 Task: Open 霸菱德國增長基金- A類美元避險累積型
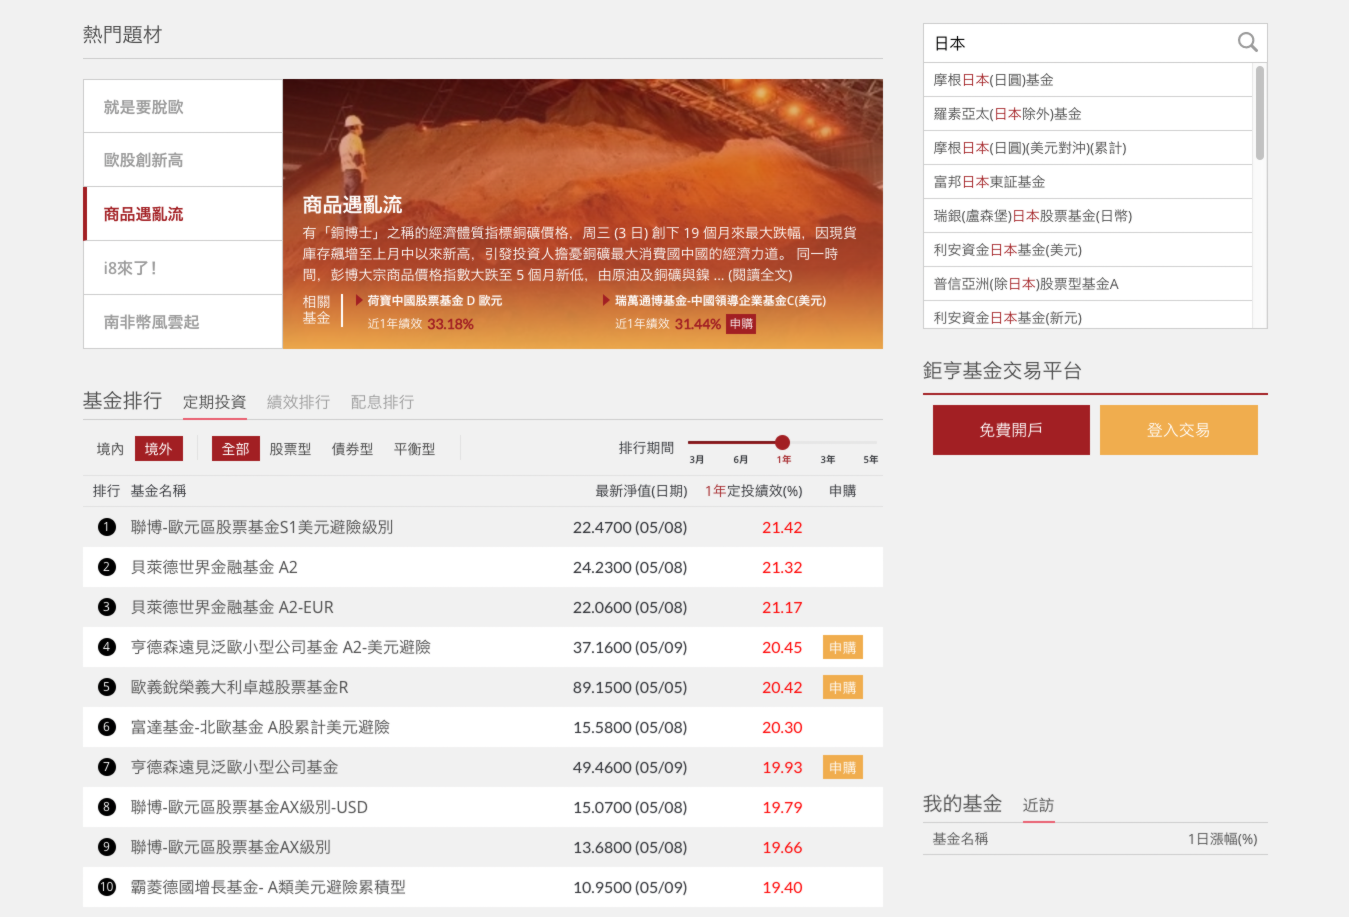(268, 887)
